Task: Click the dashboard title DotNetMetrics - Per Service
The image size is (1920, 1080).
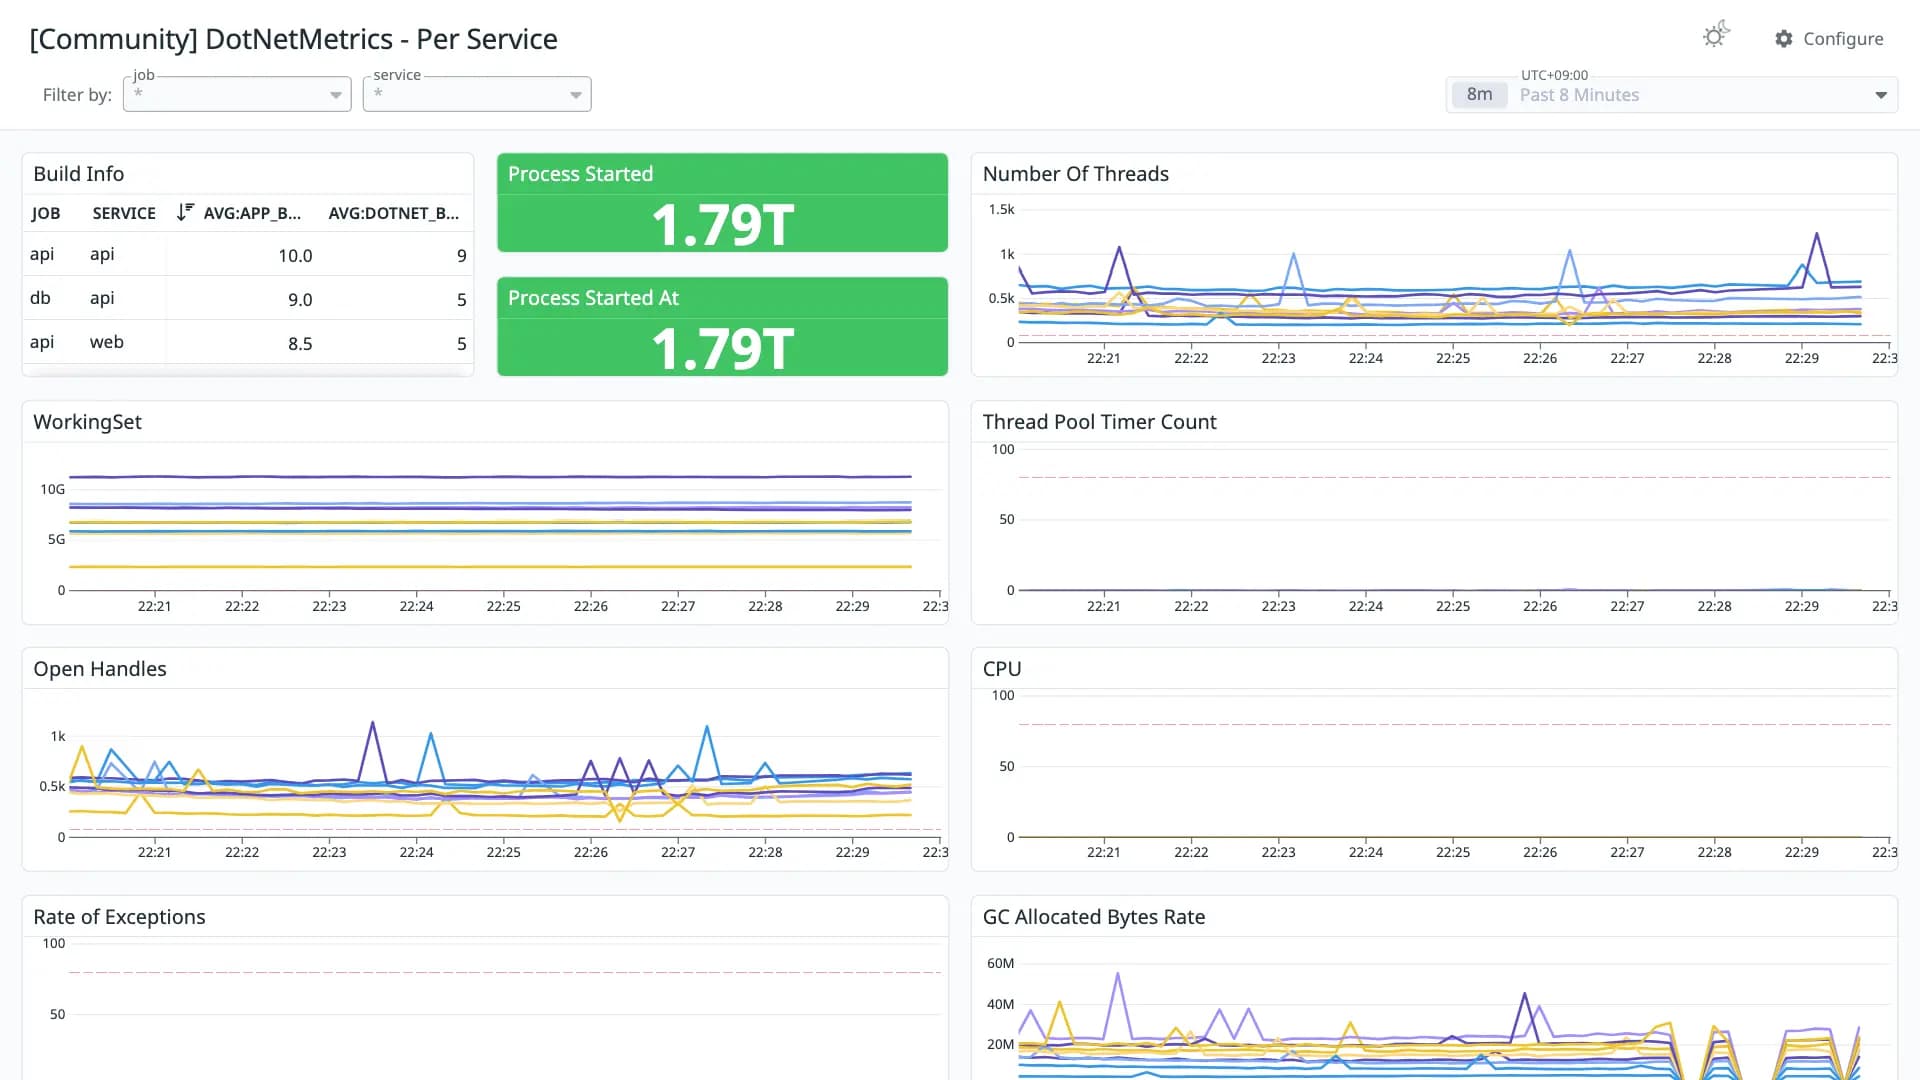Action: [x=293, y=39]
